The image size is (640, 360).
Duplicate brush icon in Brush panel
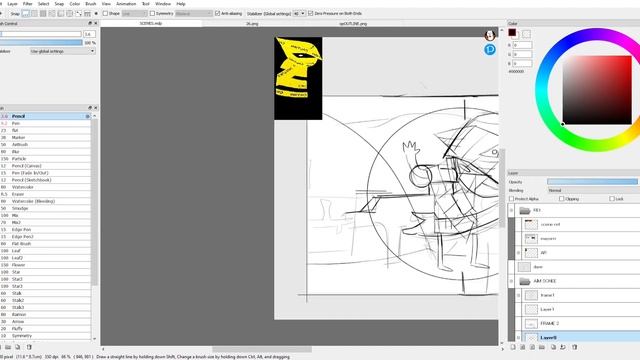[x=18, y=347]
